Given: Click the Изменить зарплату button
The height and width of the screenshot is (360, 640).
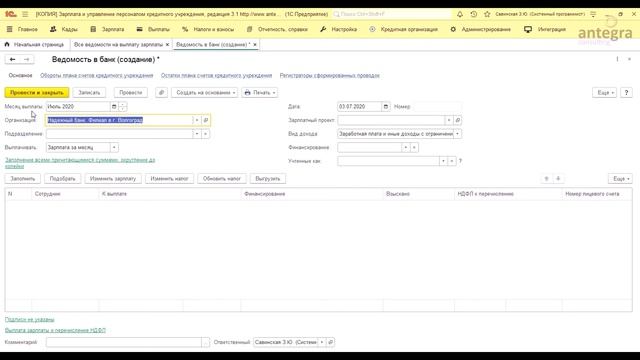Looking at the screenshot, I should click(x=113, y=179).
